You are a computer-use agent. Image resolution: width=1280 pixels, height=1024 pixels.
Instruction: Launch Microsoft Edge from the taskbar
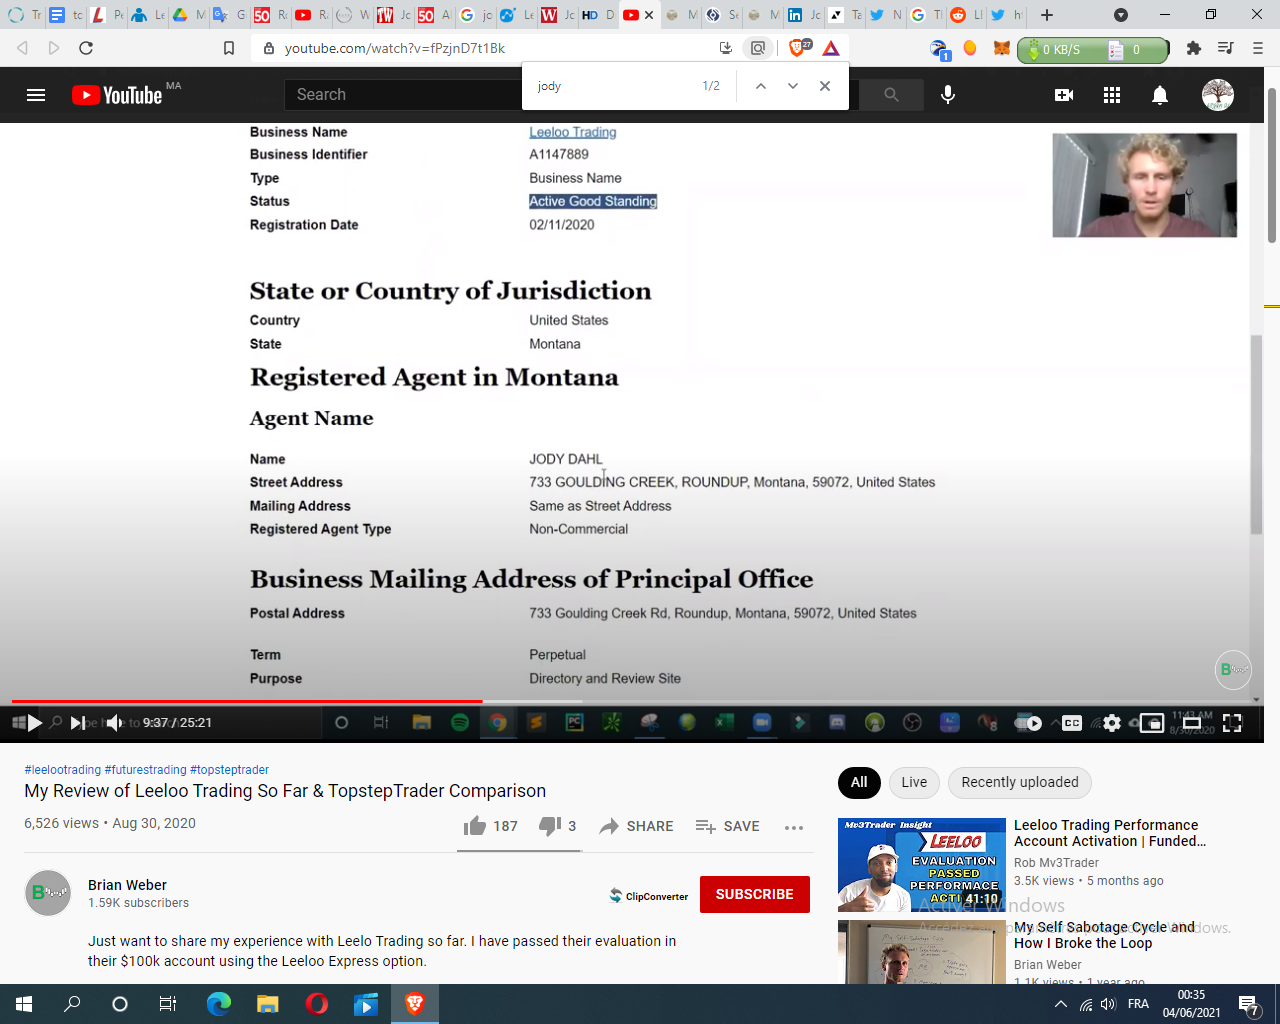point(218,1004)
